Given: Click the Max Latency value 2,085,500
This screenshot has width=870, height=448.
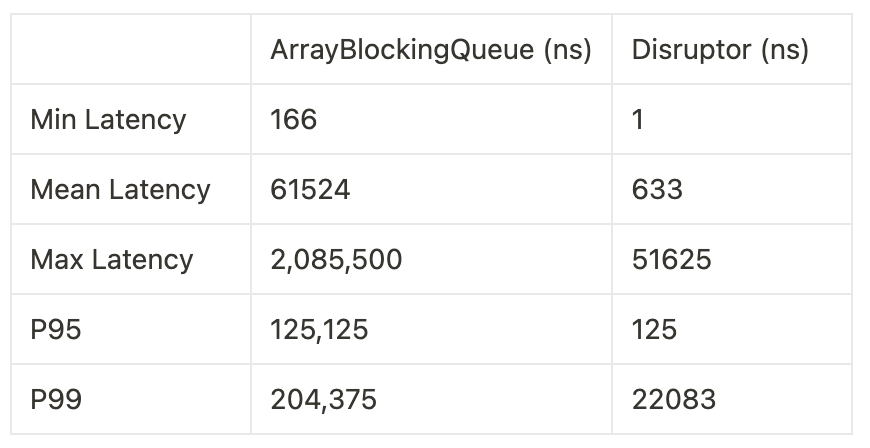Looking at the screenshot, I should (x=336, y=259).
